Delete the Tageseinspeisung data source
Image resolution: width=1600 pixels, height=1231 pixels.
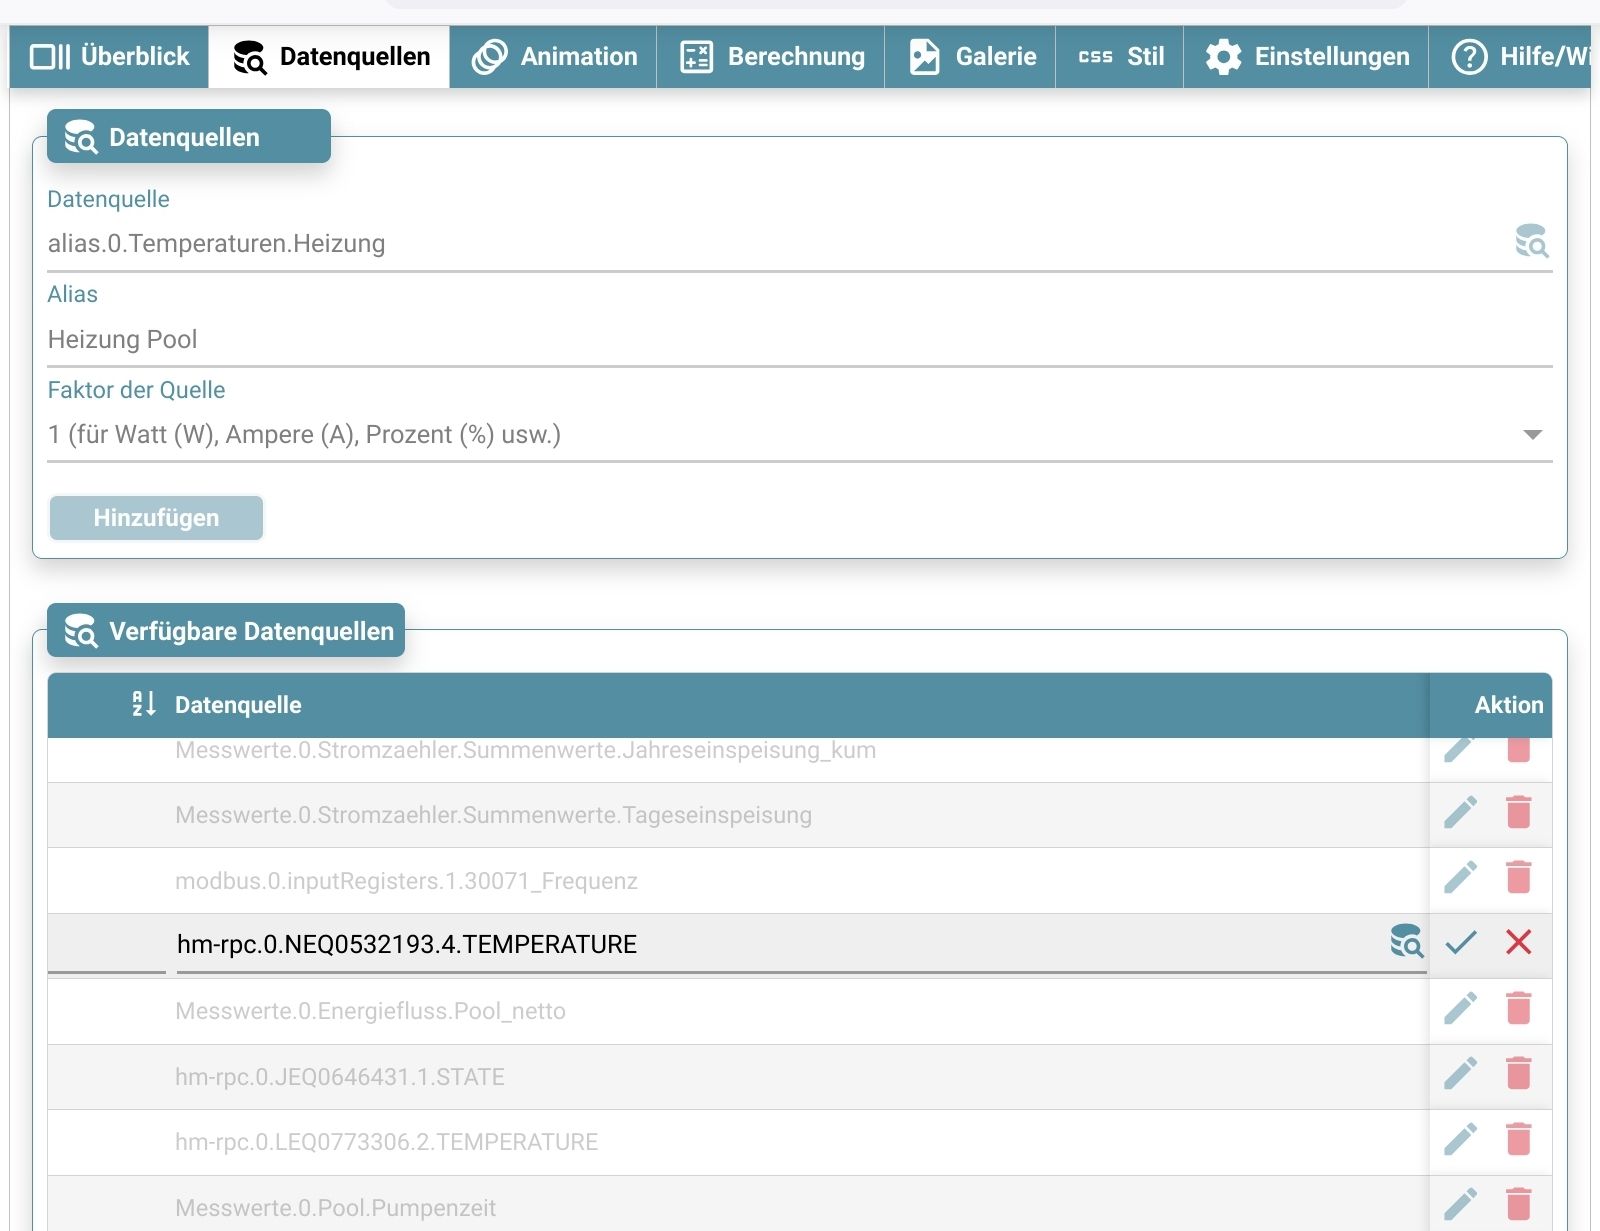coord(1519,813)
